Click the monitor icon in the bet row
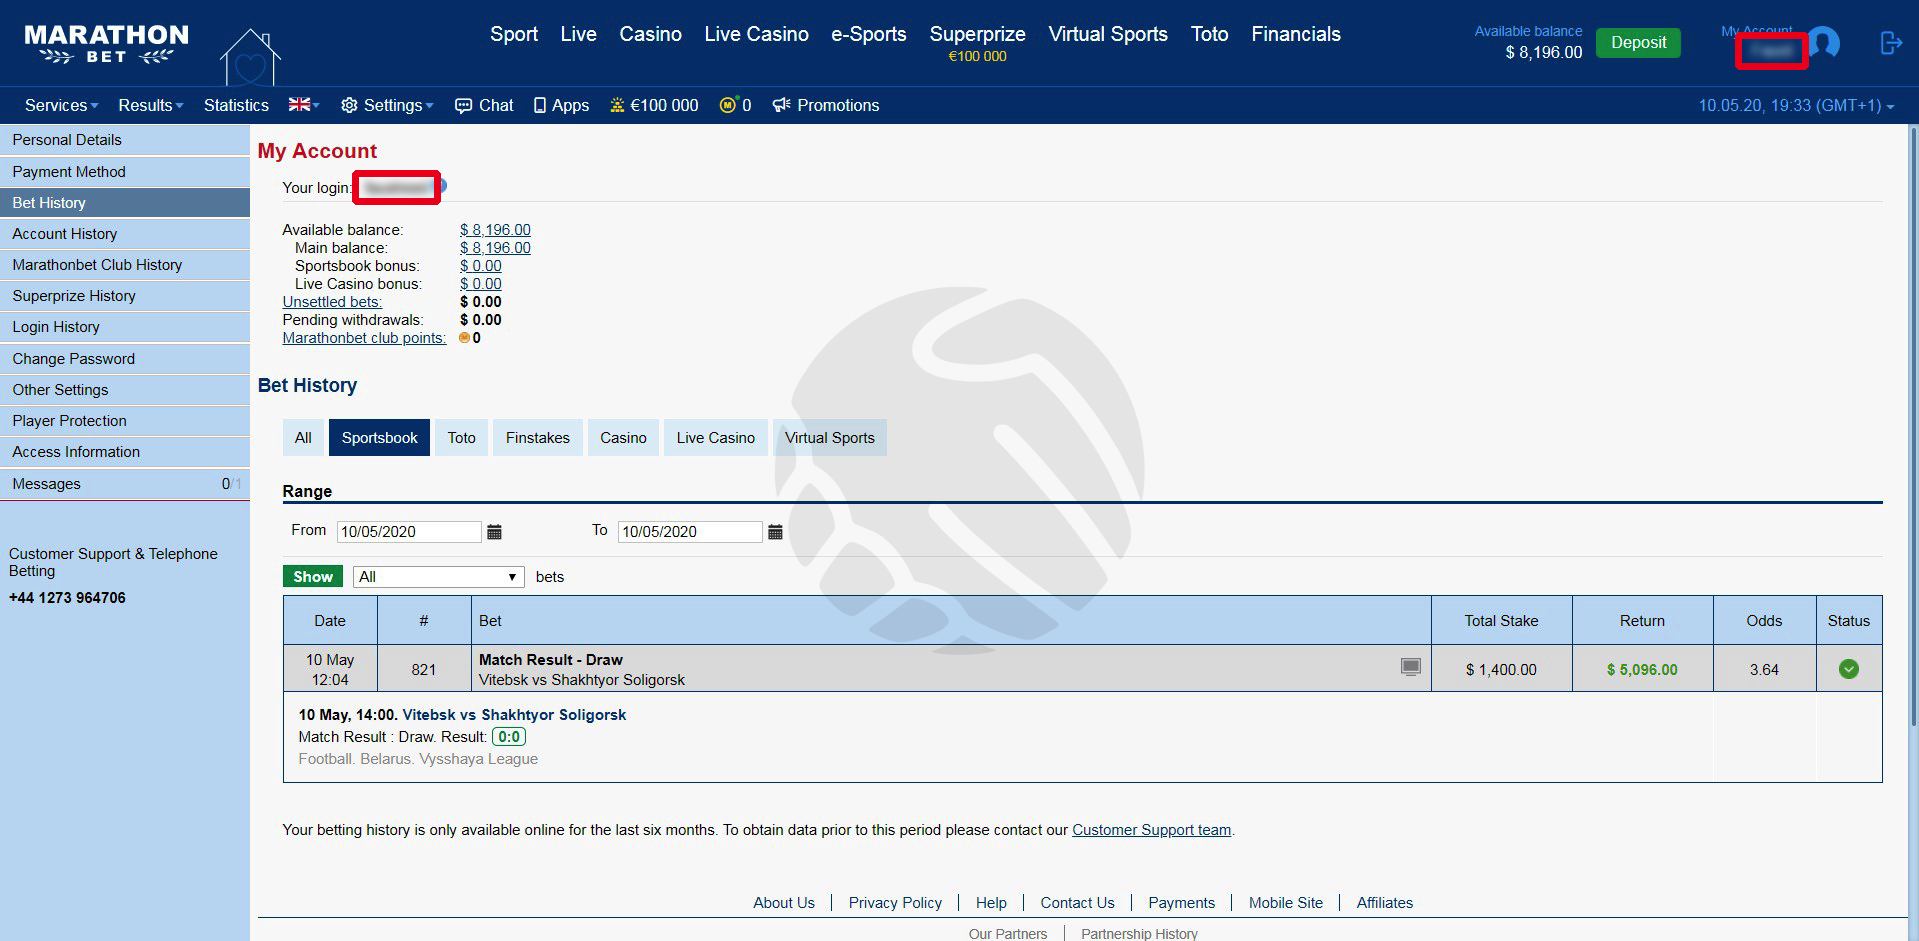This screenshot has height=941, width=1919. point(1410,667)
